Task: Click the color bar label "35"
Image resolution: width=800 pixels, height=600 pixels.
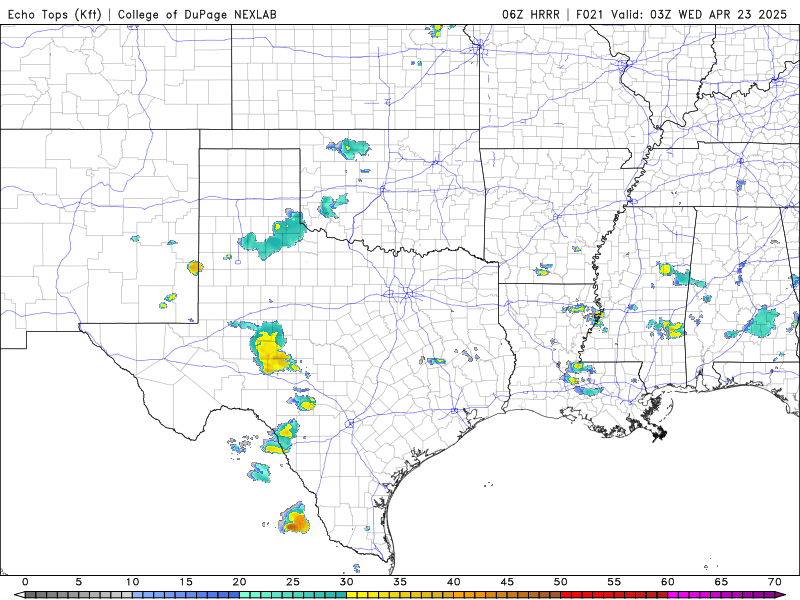Action: pyautogui.click(x=400, y=582)
